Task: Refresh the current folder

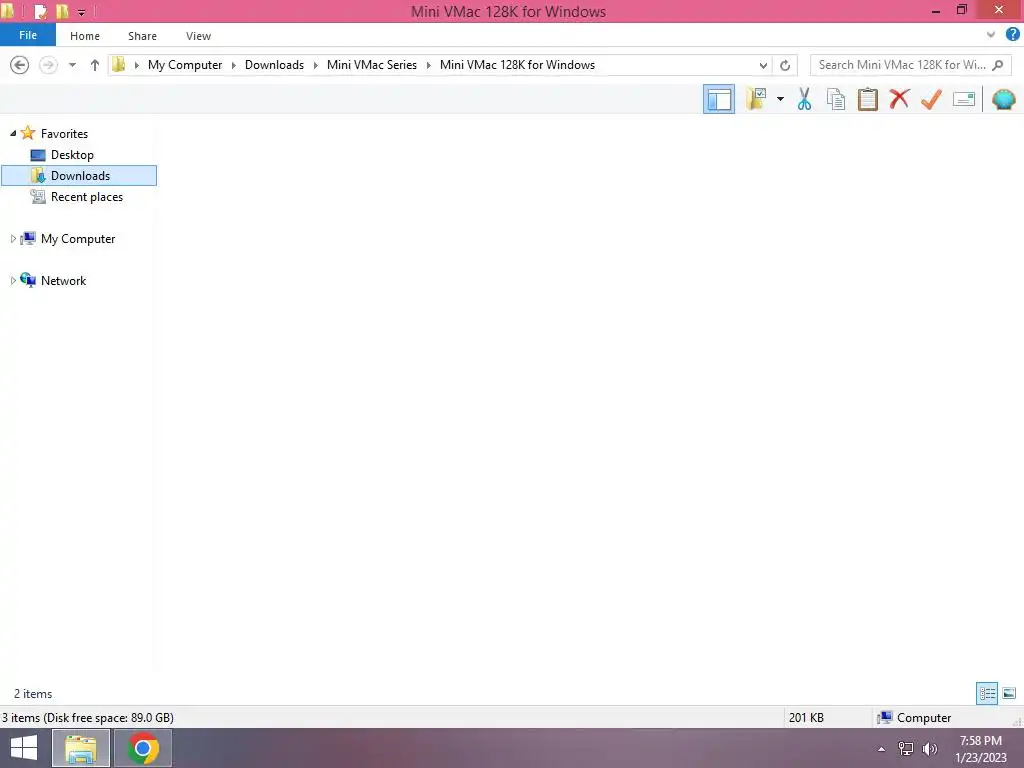Action: (x=785, y=65)
